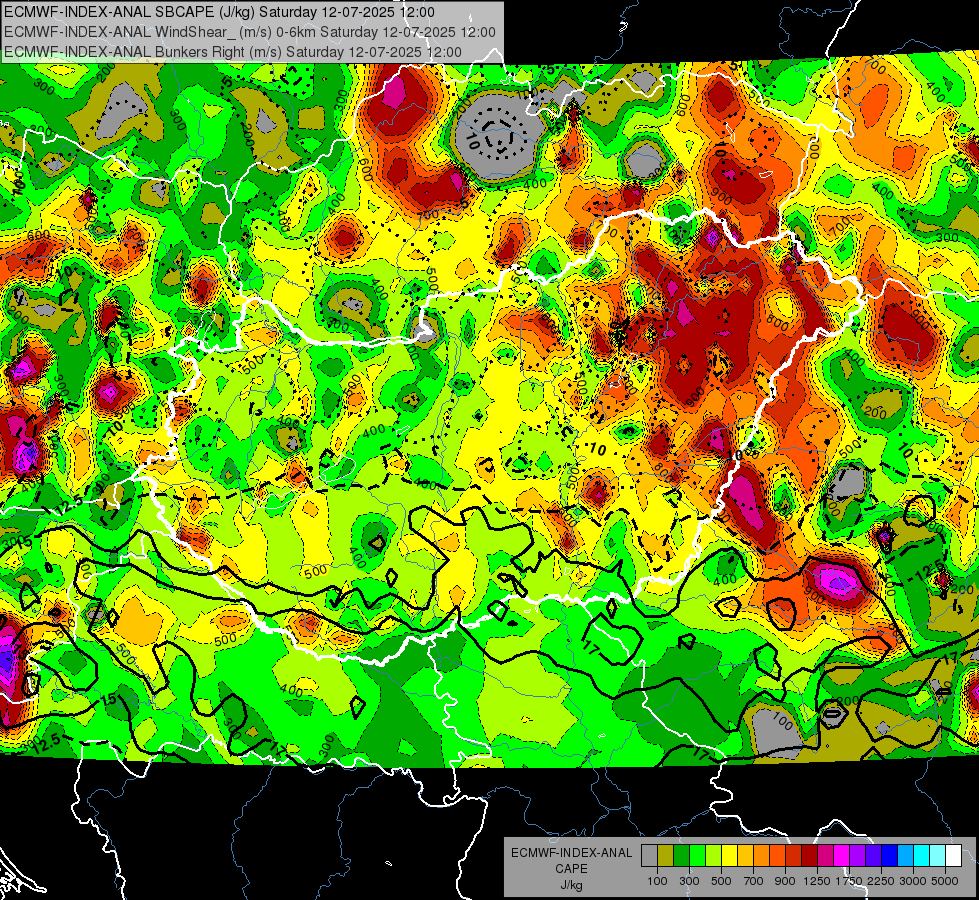979x900 pixels.
Task: Click the J/kg unit in the legend
Action: 571,885
